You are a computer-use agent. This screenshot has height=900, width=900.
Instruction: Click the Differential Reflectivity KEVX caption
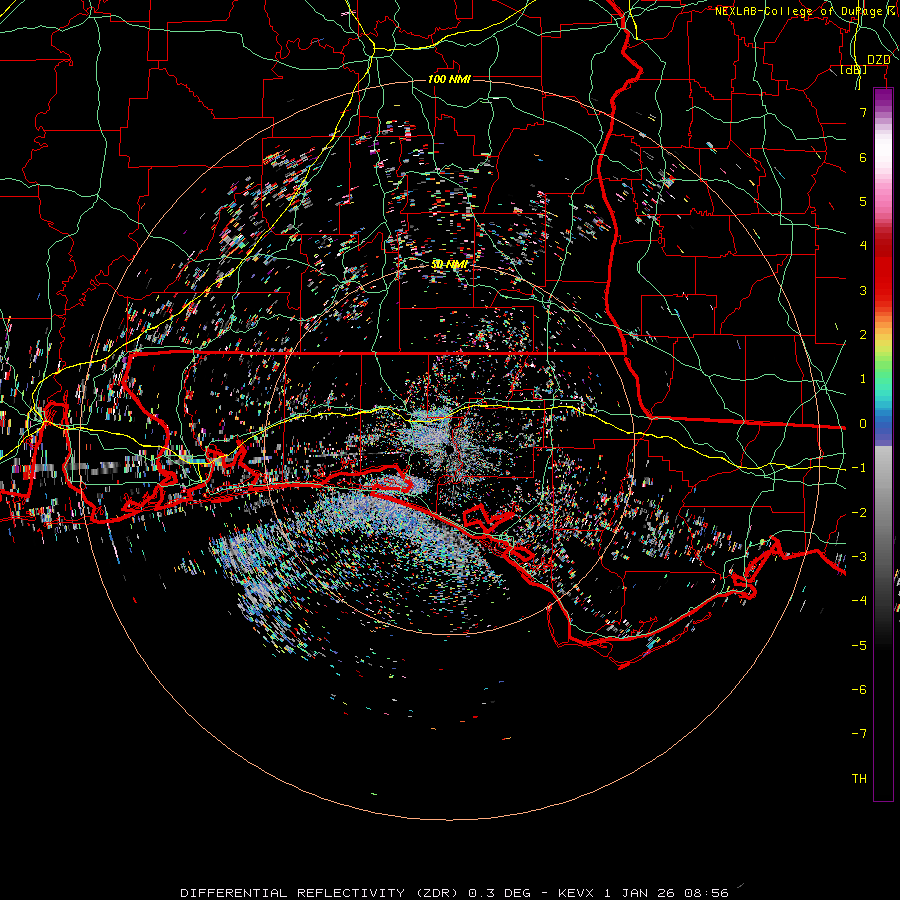click(454, 893)
